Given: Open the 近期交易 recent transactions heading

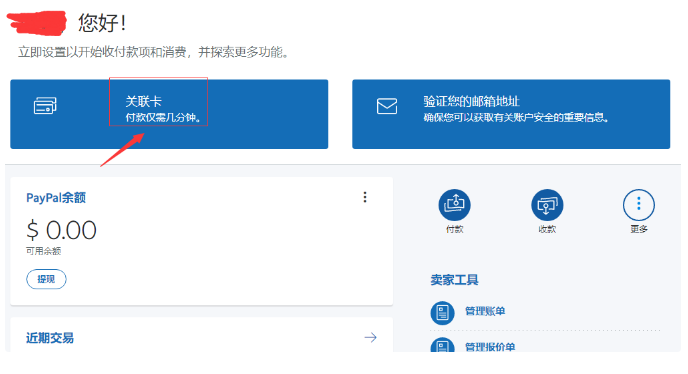Looking at the screenshot, I should (50, 338).
